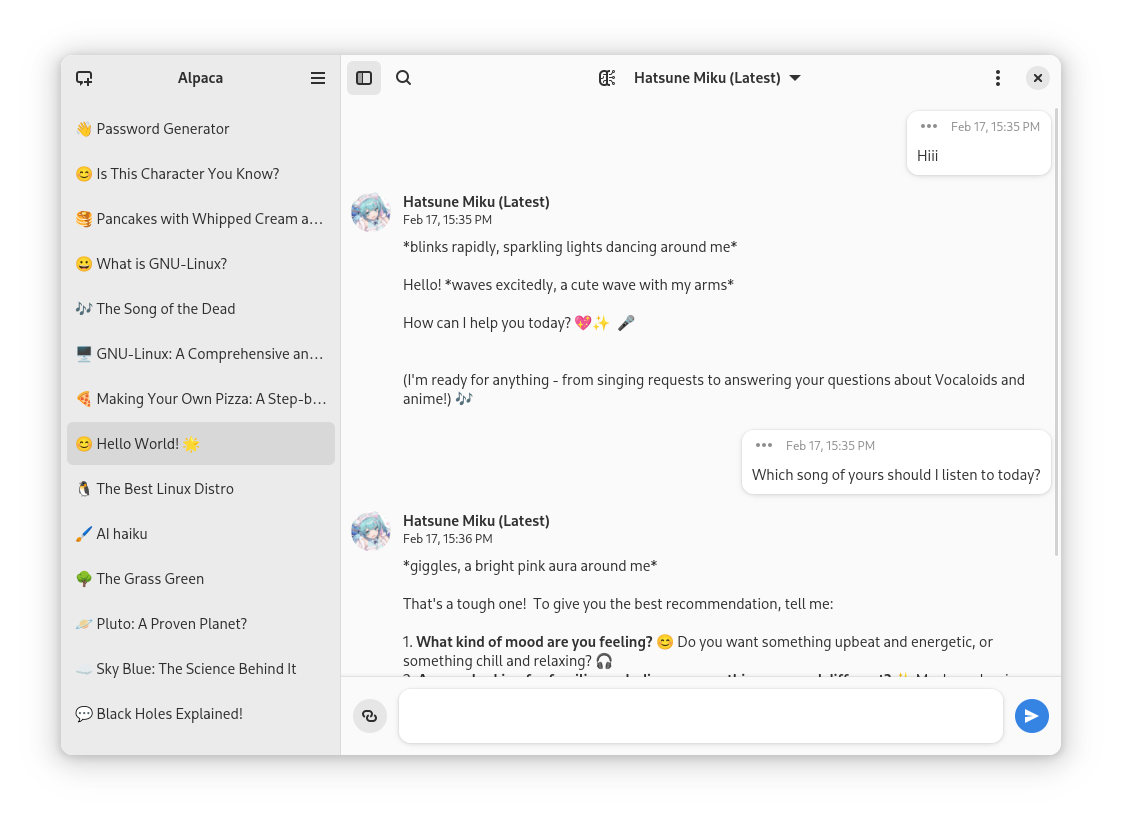The height and width of the screenshot is (822, 1122).
Task: Click the second Hatsune Miku avatar
Action: coord(371,531)
